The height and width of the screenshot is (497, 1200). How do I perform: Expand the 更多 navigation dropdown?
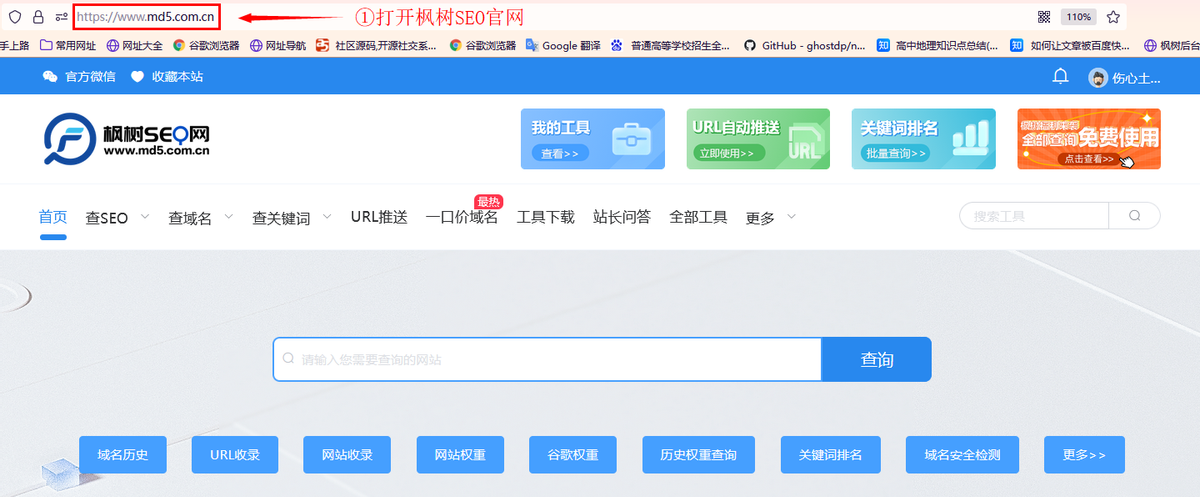pyautogui.click(x=771, y=217)
